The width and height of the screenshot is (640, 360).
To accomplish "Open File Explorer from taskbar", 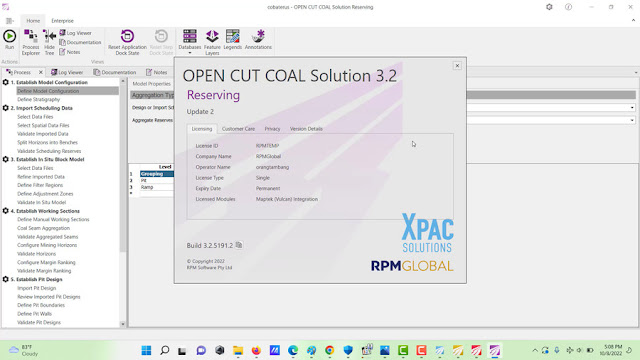I will 238,350.
